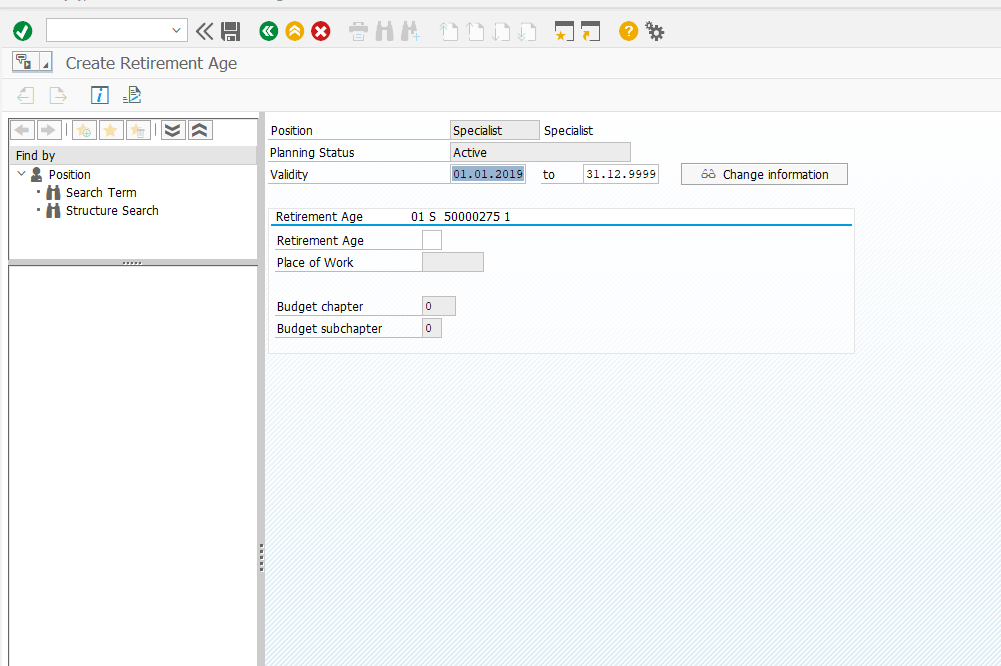1001x666 pixels.
Task: Click the Last Page icon
Action: pyautogui.click(x=527, y=31)
